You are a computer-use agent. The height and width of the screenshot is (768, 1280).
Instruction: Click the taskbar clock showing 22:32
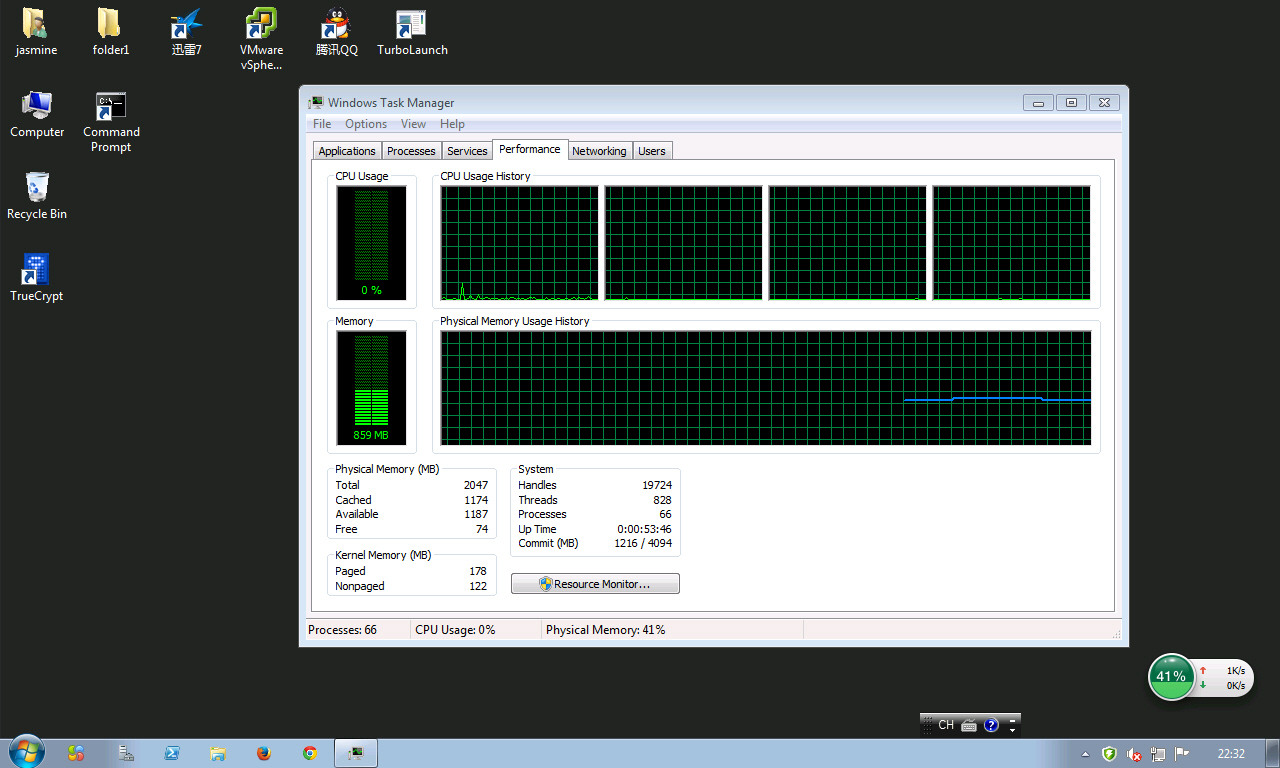(1231, 754)
